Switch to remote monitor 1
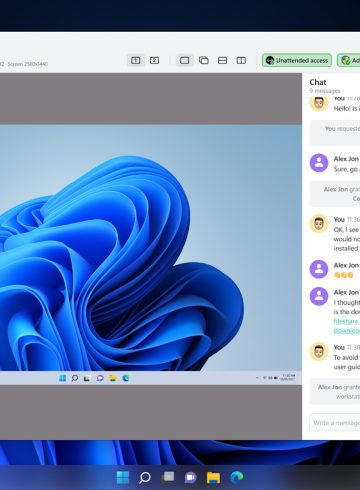 click(x=135, y=60)
